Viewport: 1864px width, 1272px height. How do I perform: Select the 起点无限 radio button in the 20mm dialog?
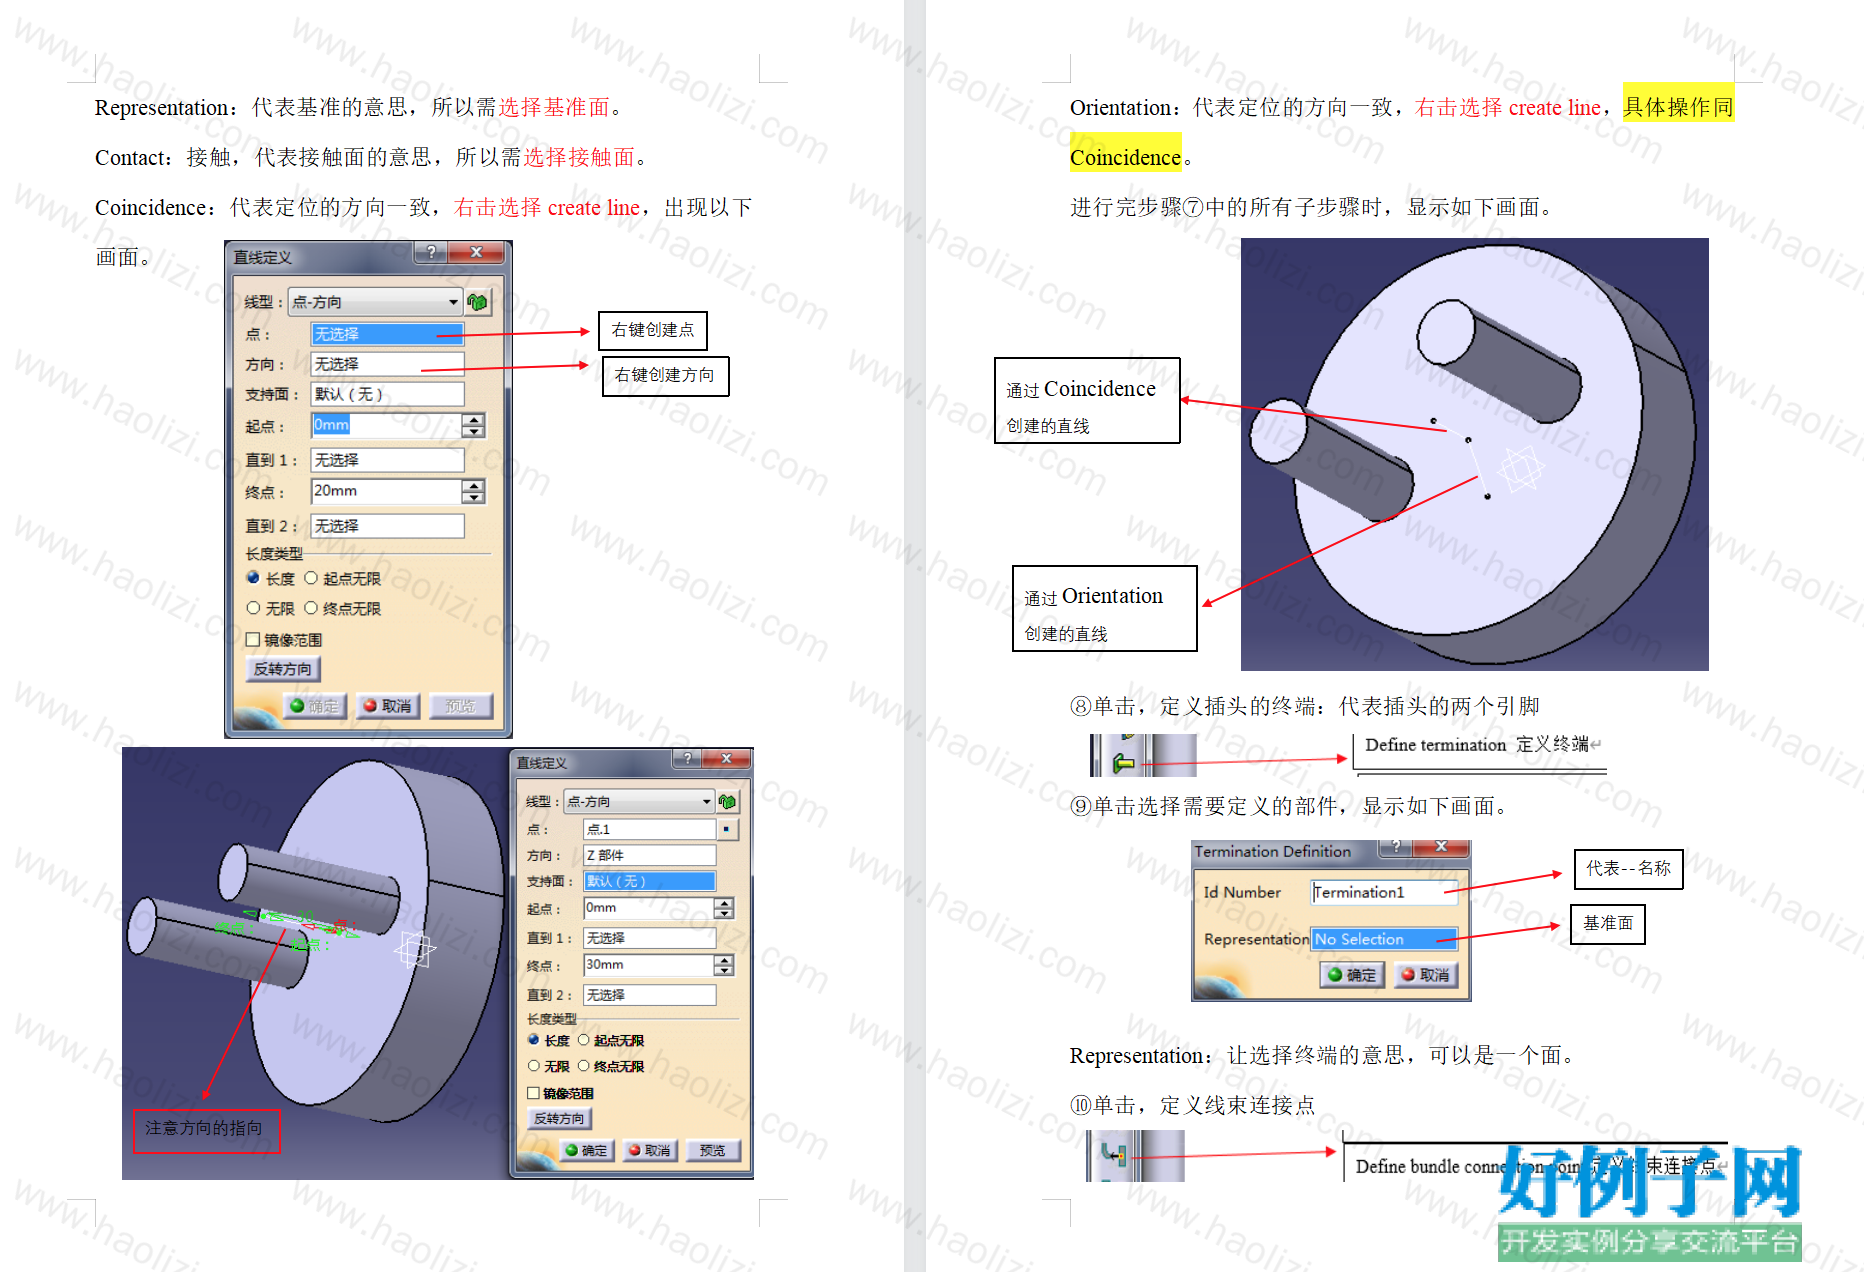[311, 578]
